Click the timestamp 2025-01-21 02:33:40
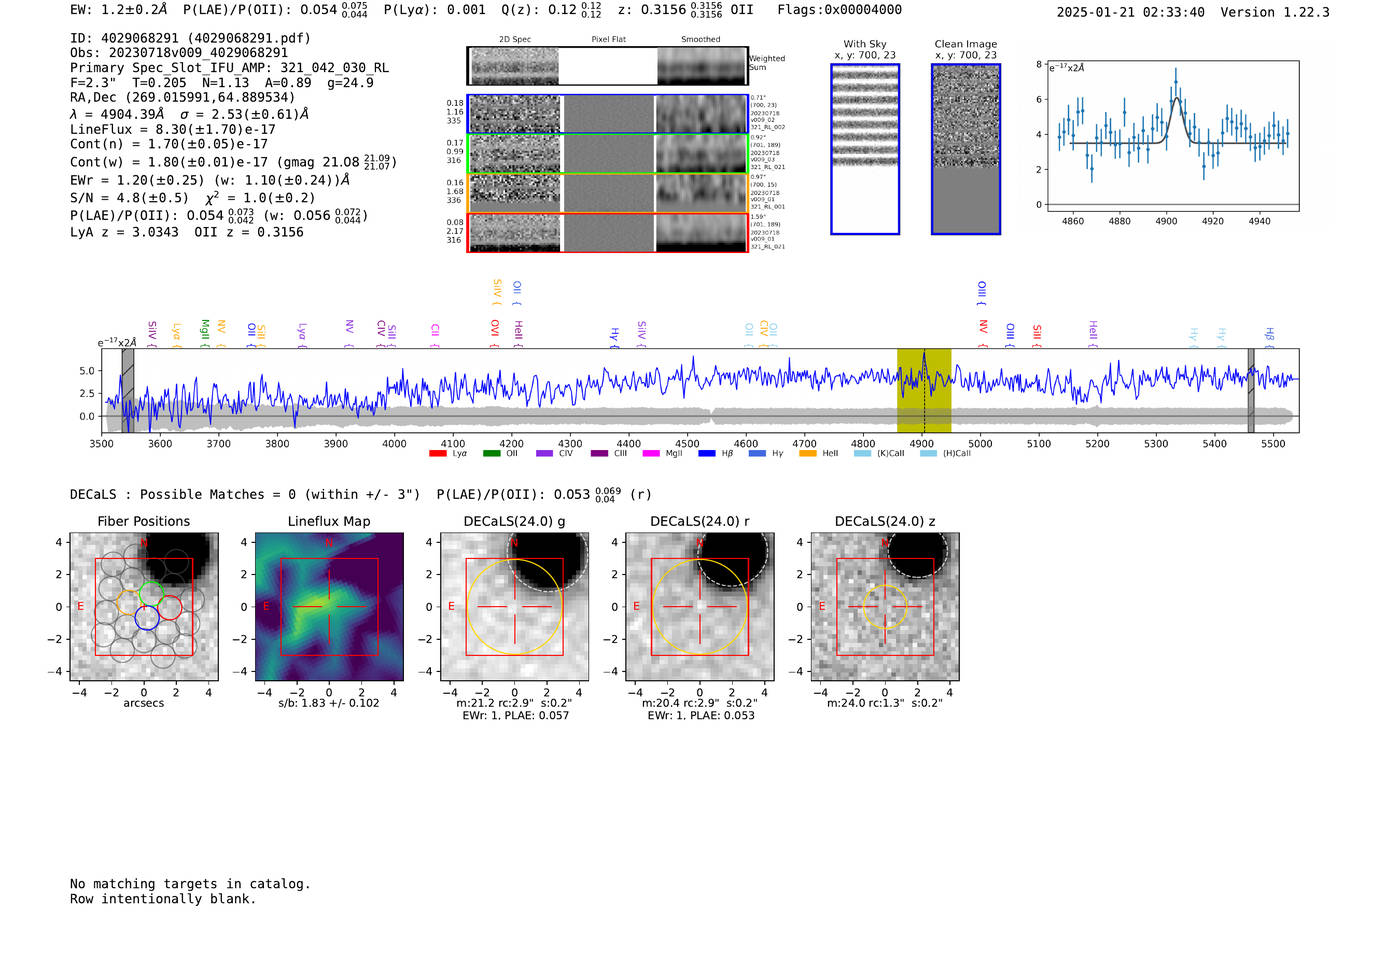 click(x=1130, y=12)
